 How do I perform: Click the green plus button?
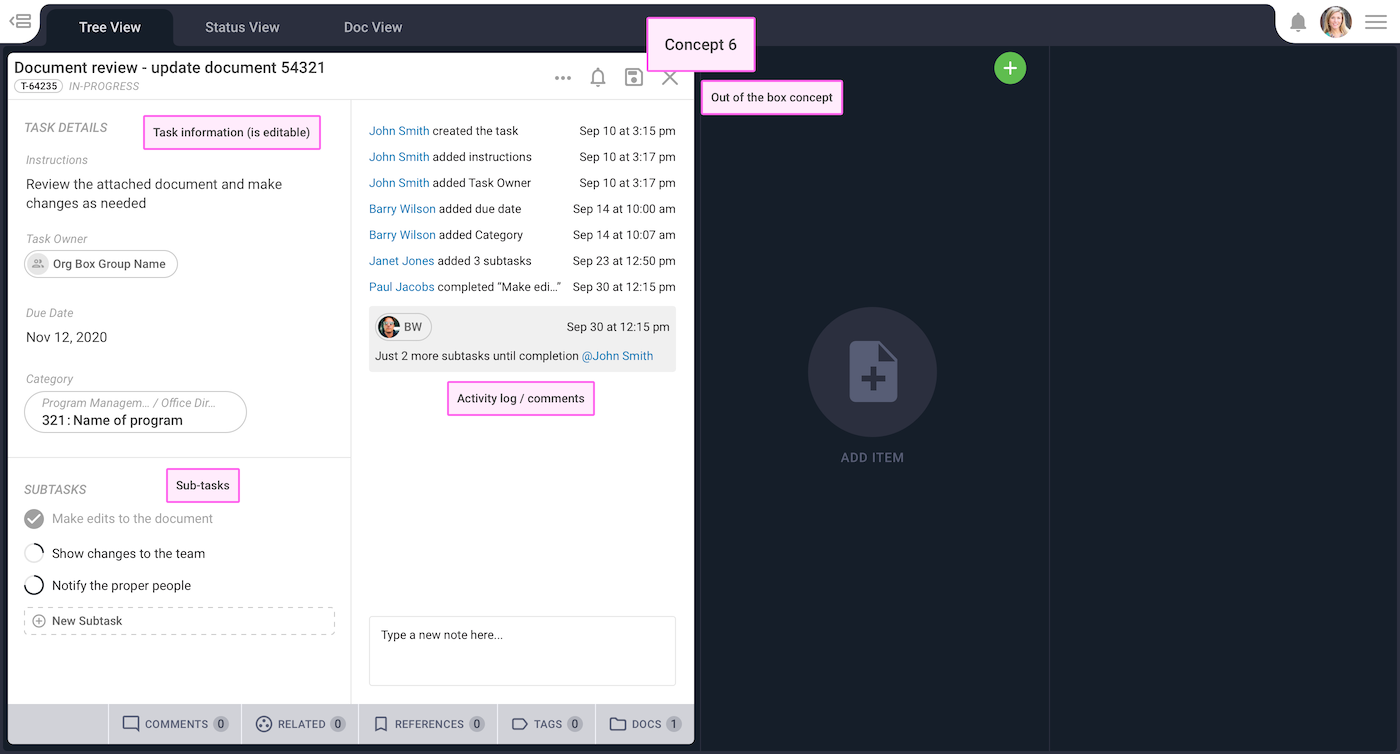1010,68
